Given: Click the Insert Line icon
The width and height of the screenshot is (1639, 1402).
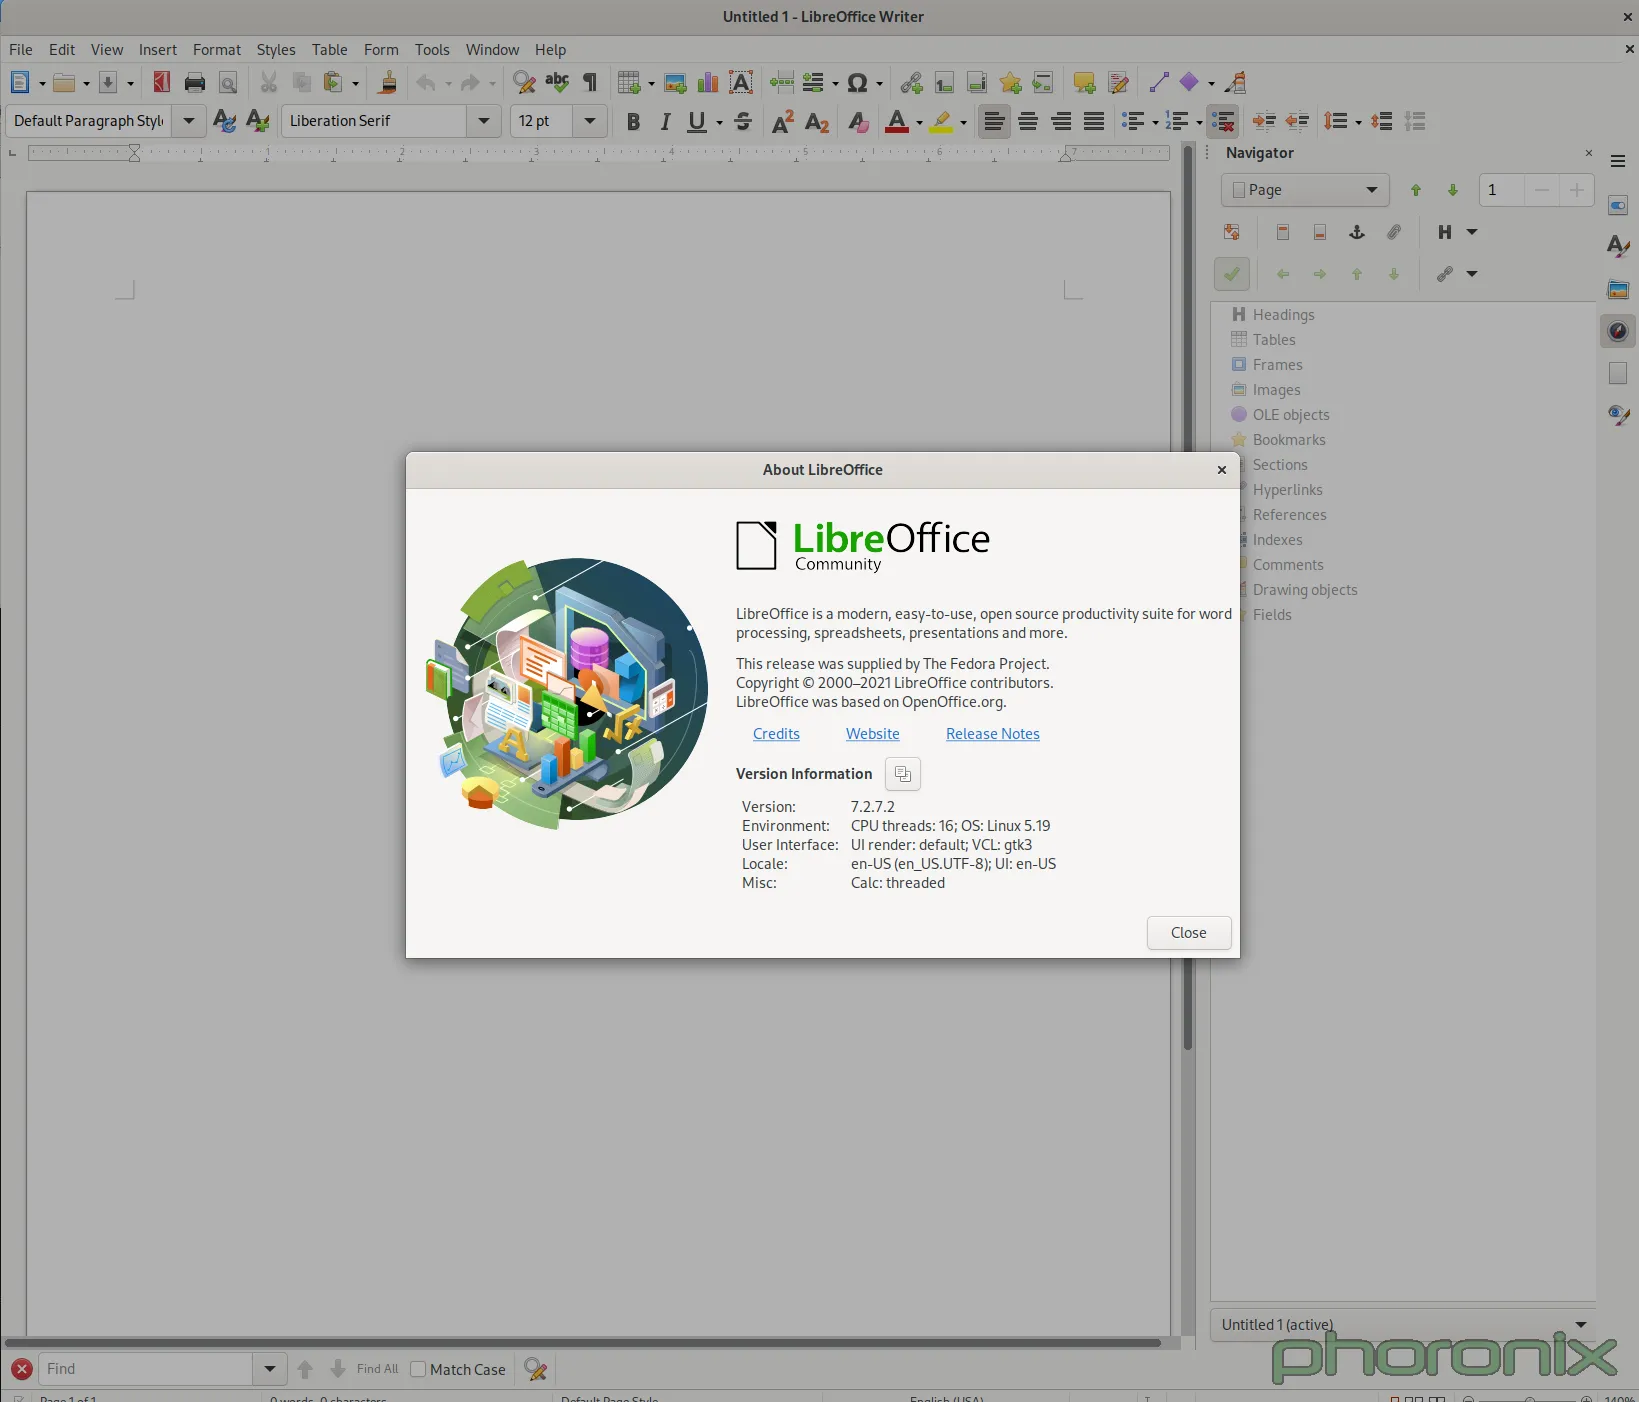Looking at the screenshot, I should (x=1158, y=83).
